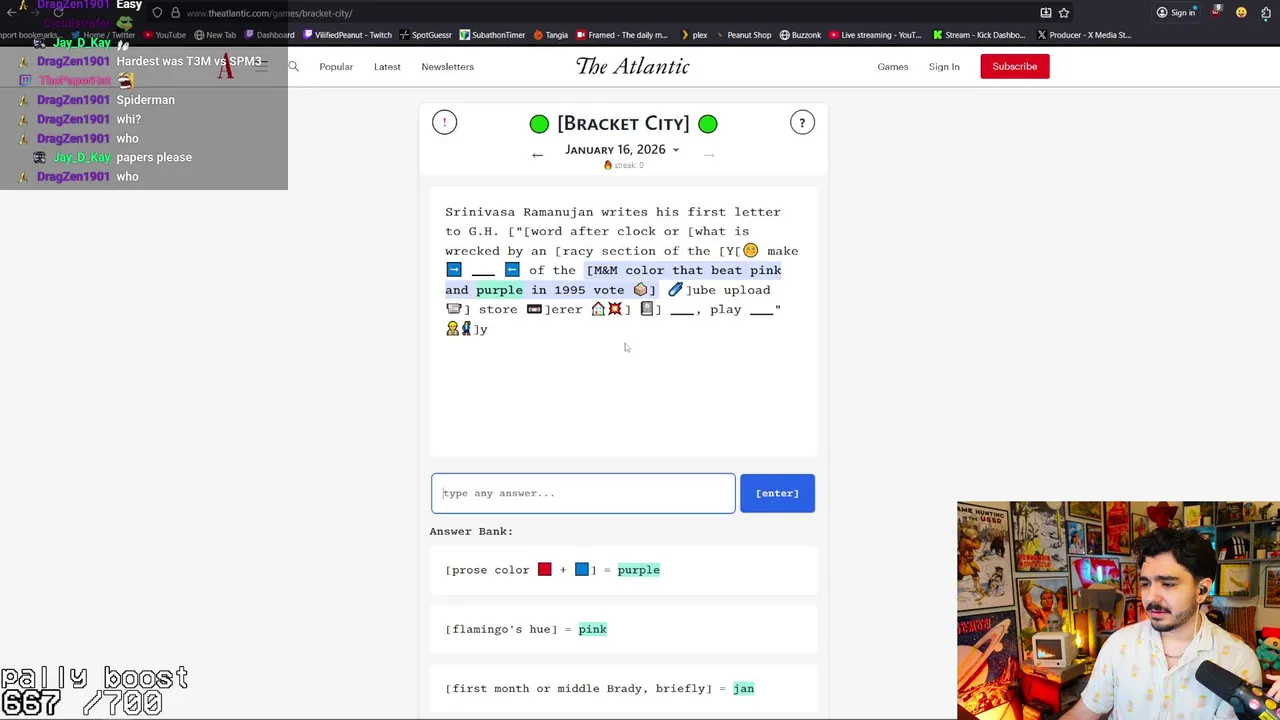The height and width of the screenshot is (720, 1280).
Task: Click chat message 'Spiderman'
Action: [145, 100]
